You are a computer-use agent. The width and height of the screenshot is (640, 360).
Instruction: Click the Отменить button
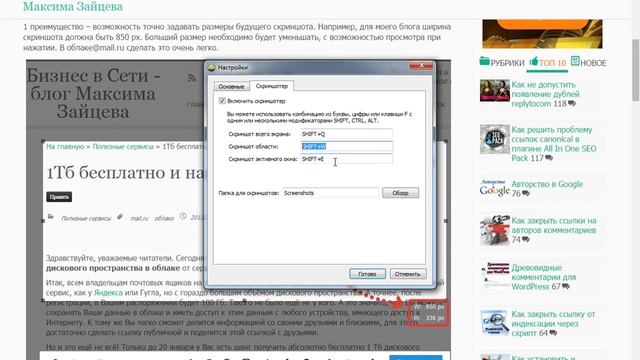tap(408, 274)
